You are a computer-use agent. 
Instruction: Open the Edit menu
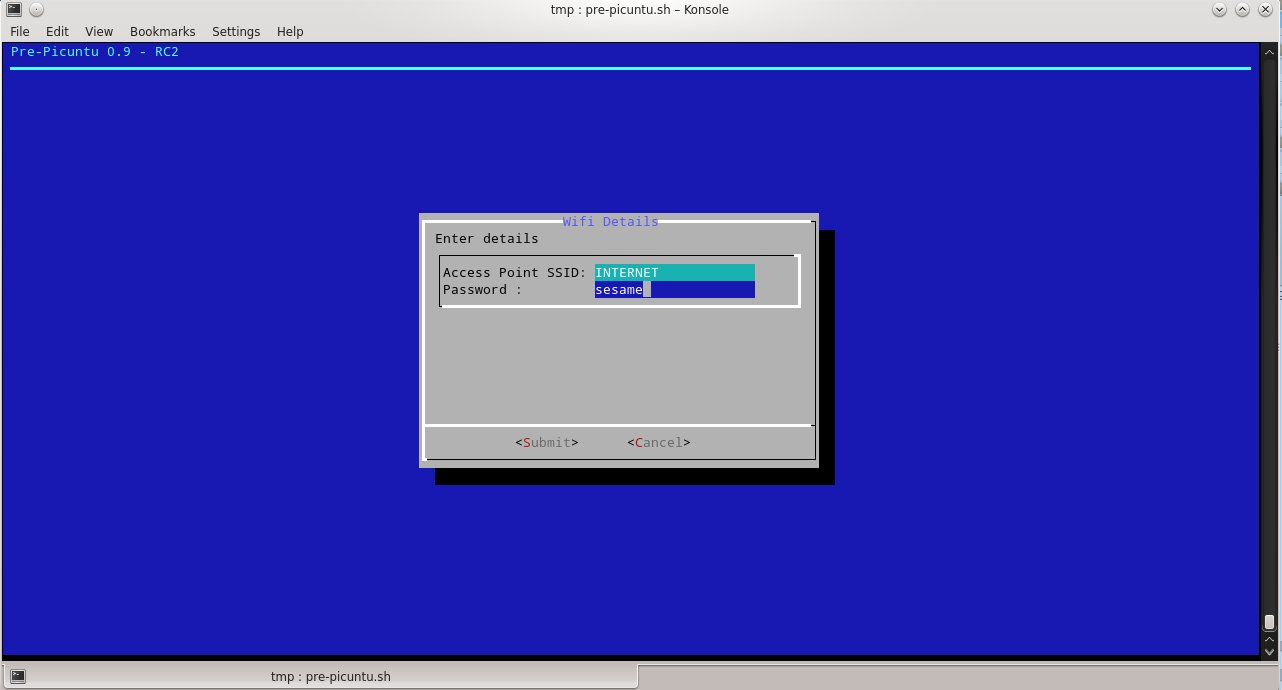tap(57, 31)
